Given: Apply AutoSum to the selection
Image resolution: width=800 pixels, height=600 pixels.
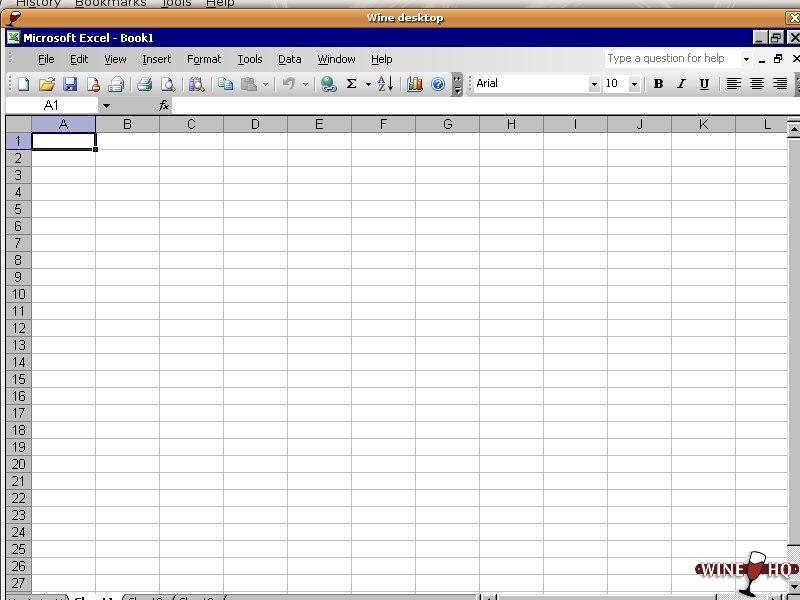Looking at the screenshot, I should pyautogui.click(x=352, y=84).
